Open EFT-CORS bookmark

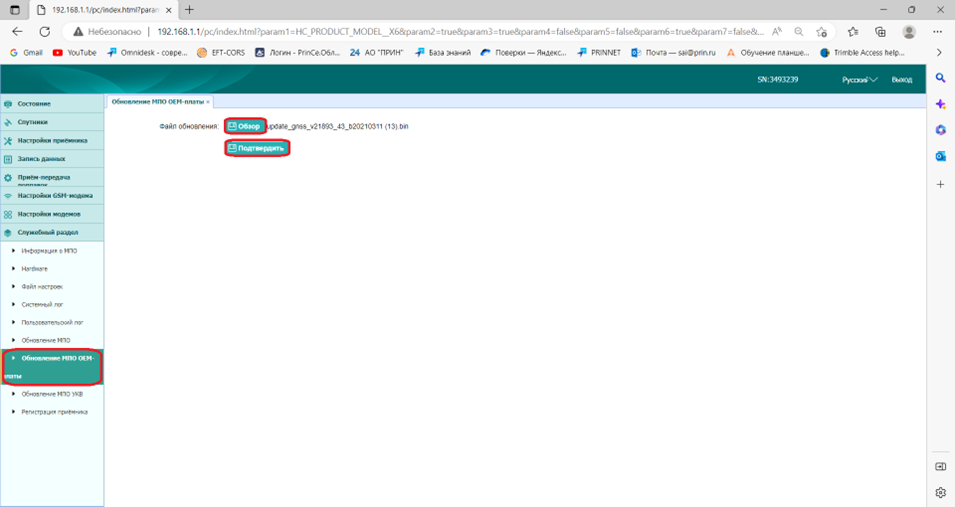pos(221,53)
